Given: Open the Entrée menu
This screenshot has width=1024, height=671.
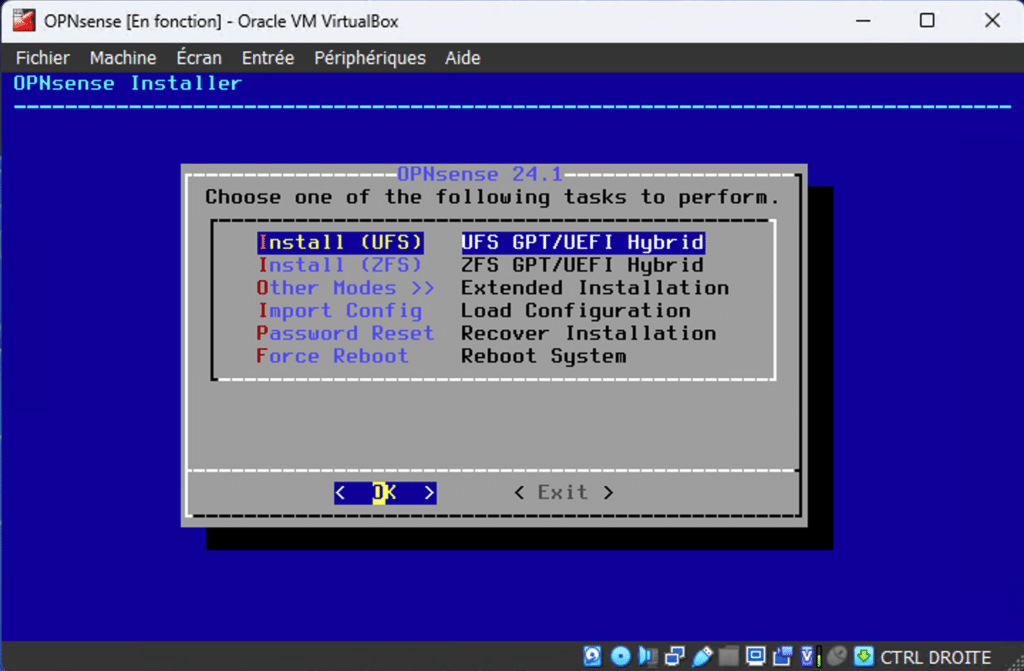Looking at the screenshot, I should (268, 57).
